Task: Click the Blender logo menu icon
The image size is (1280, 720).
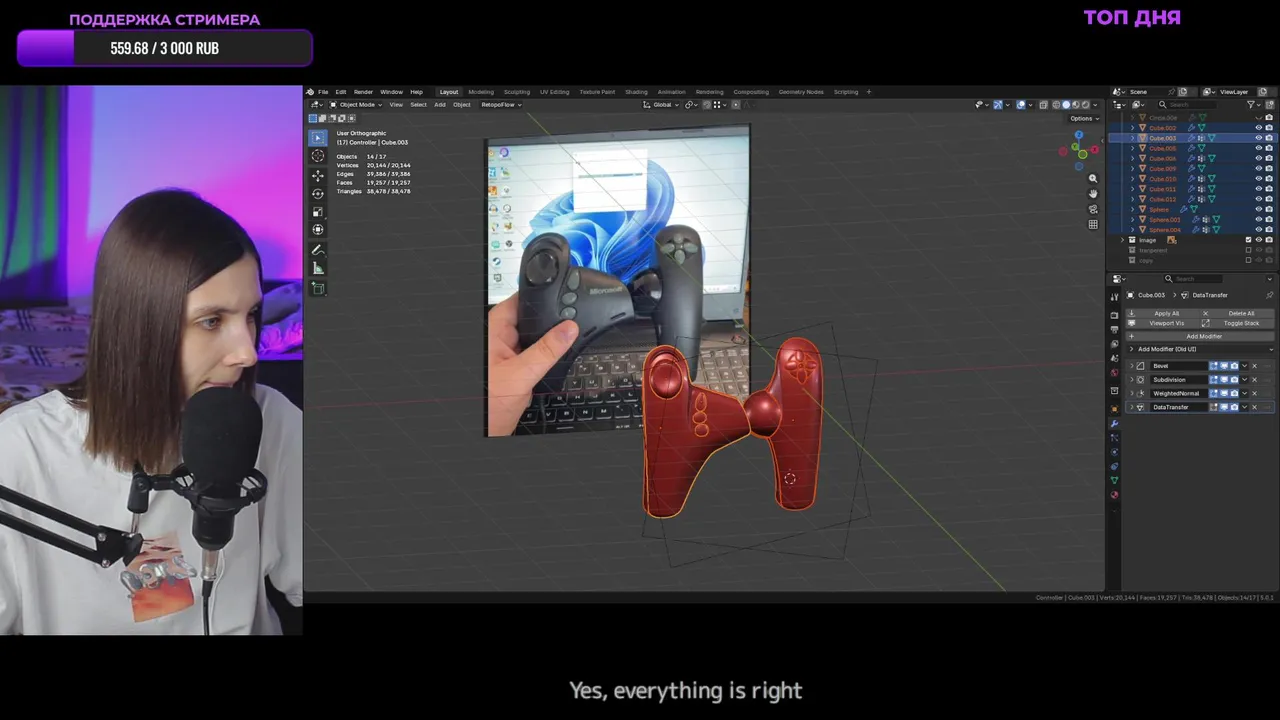Action: point(310,92)
